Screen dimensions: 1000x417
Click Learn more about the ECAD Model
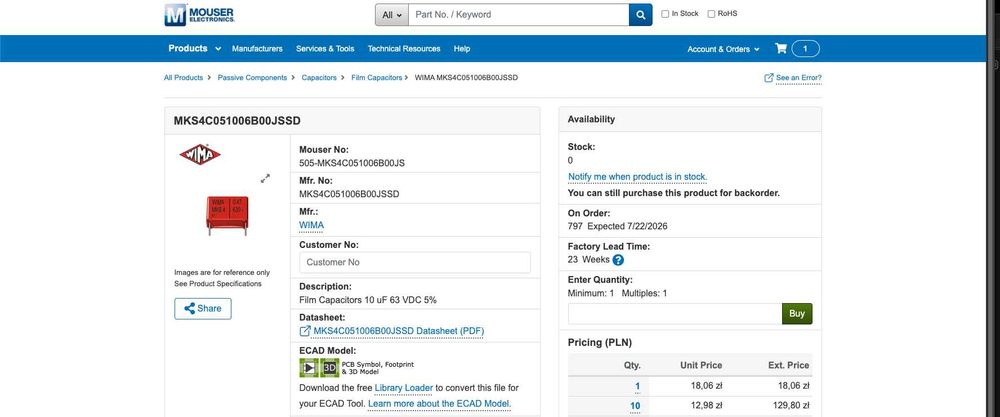(439, 404)
